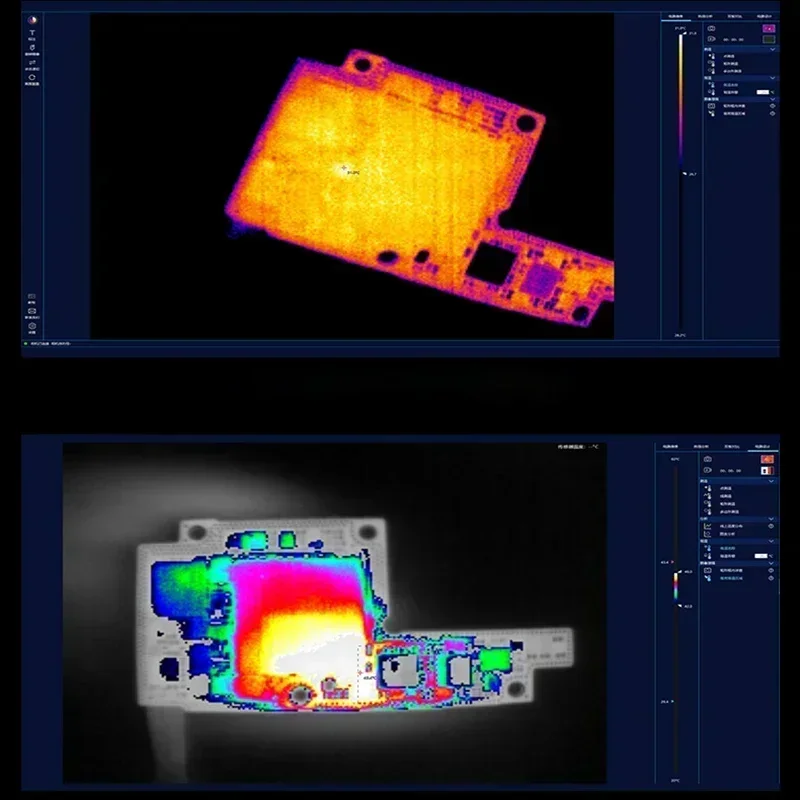This screenshot has width=800, height=800.
Task: Select the T text annotation tool
Action: (32, 33)
